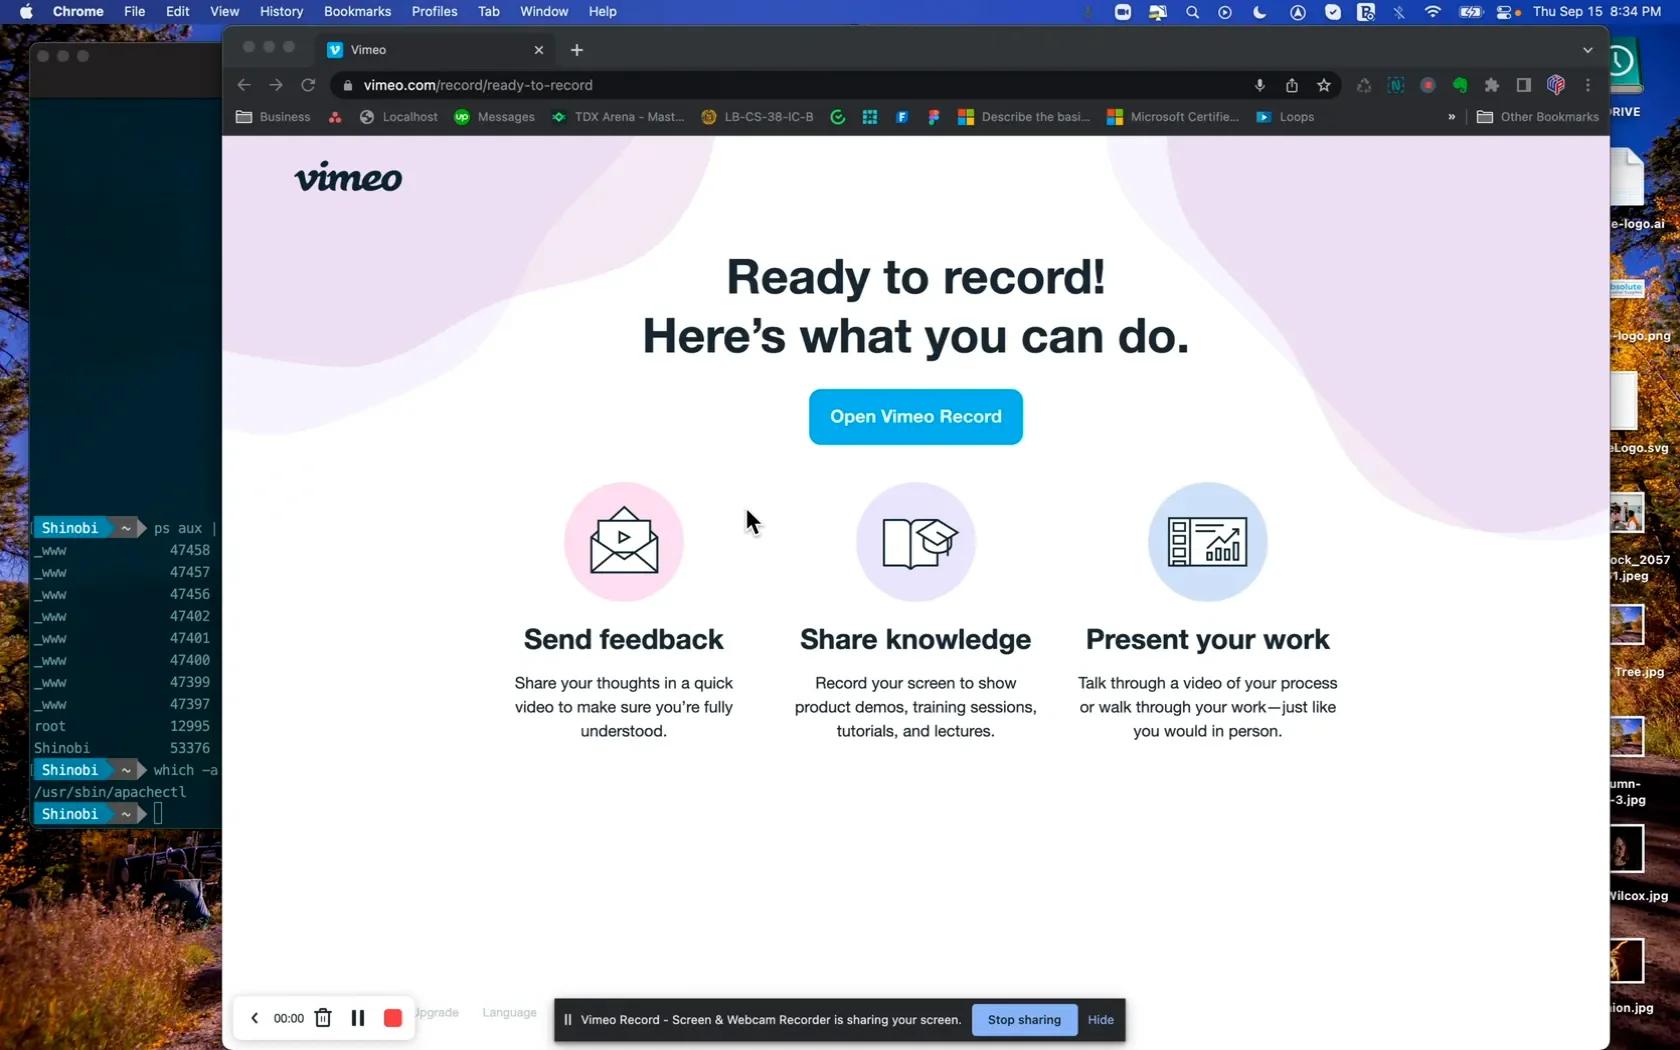Hide the screen sharing notification bar
The height and width of the screenshot is (1050, 1680).
(x=1101, y=1020)
